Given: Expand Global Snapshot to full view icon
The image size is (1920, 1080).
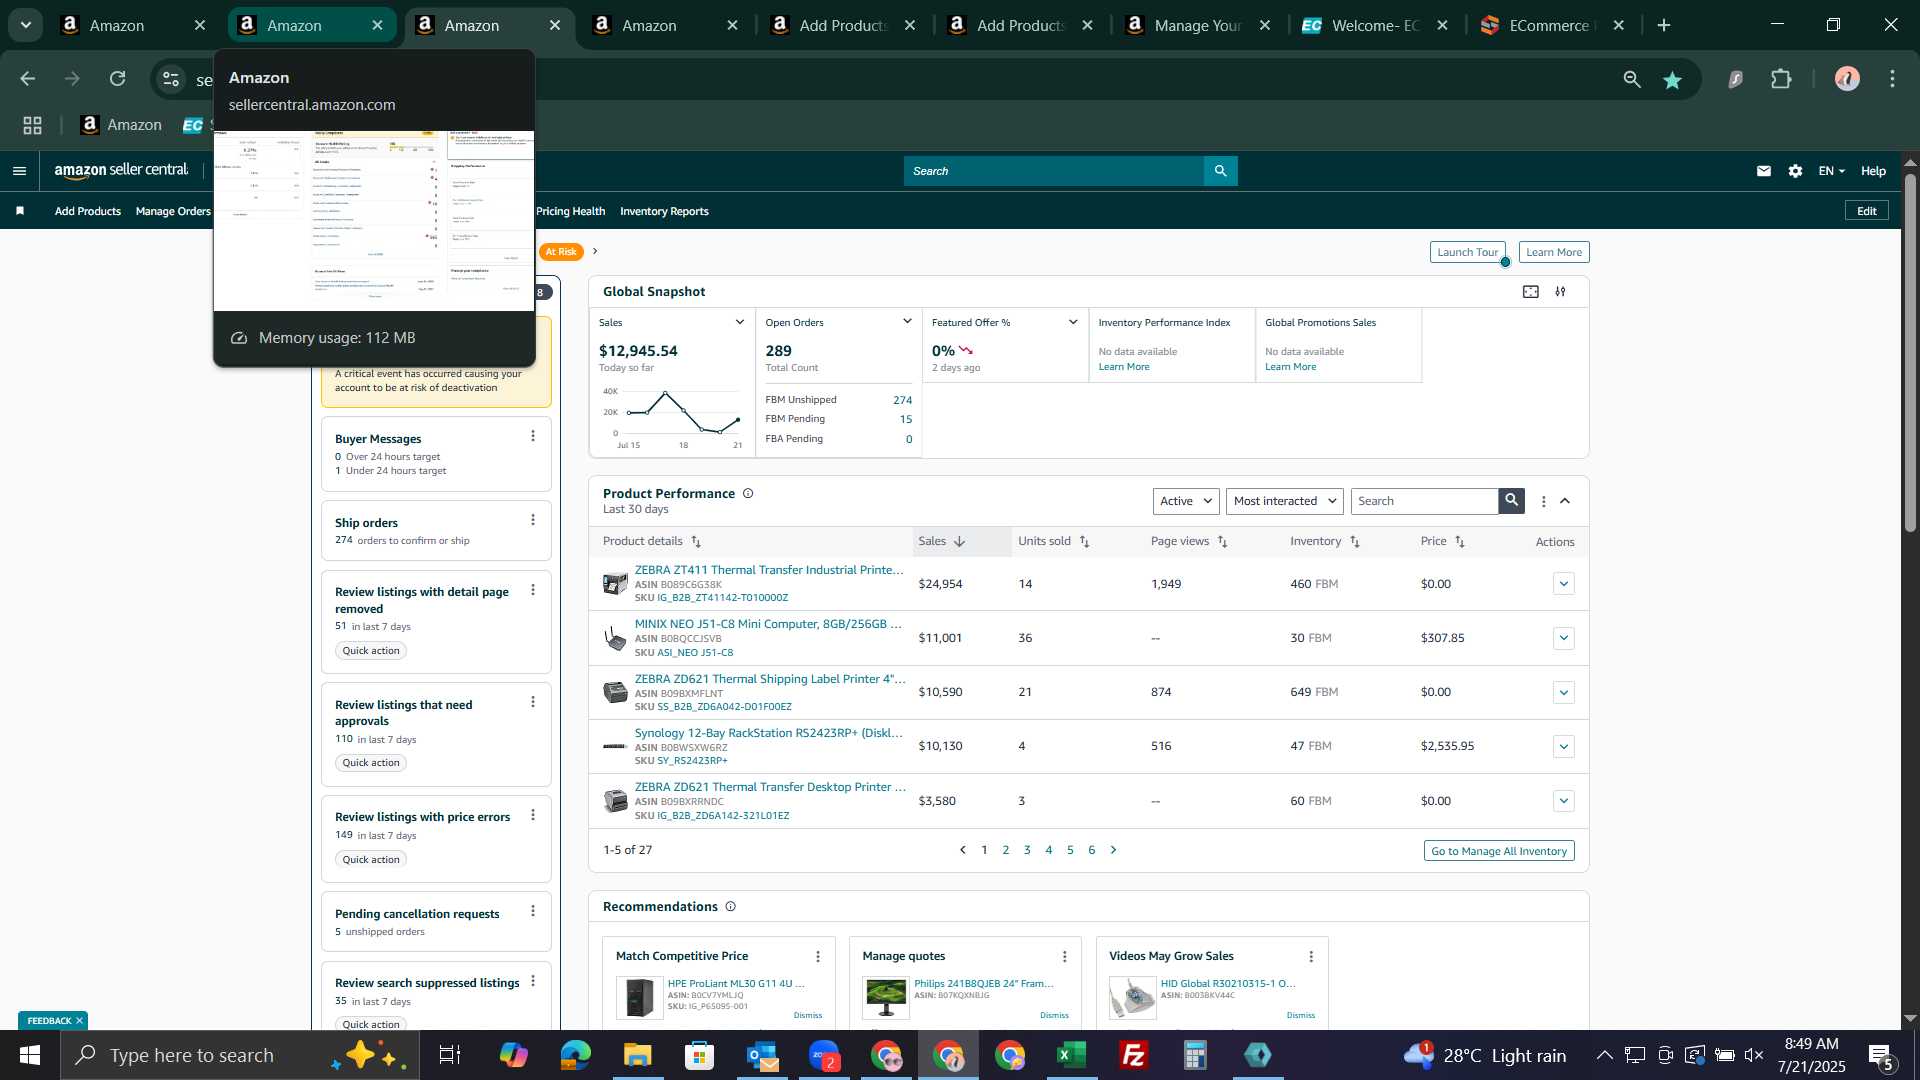Looking at the screenshot, I should 1531,292.
